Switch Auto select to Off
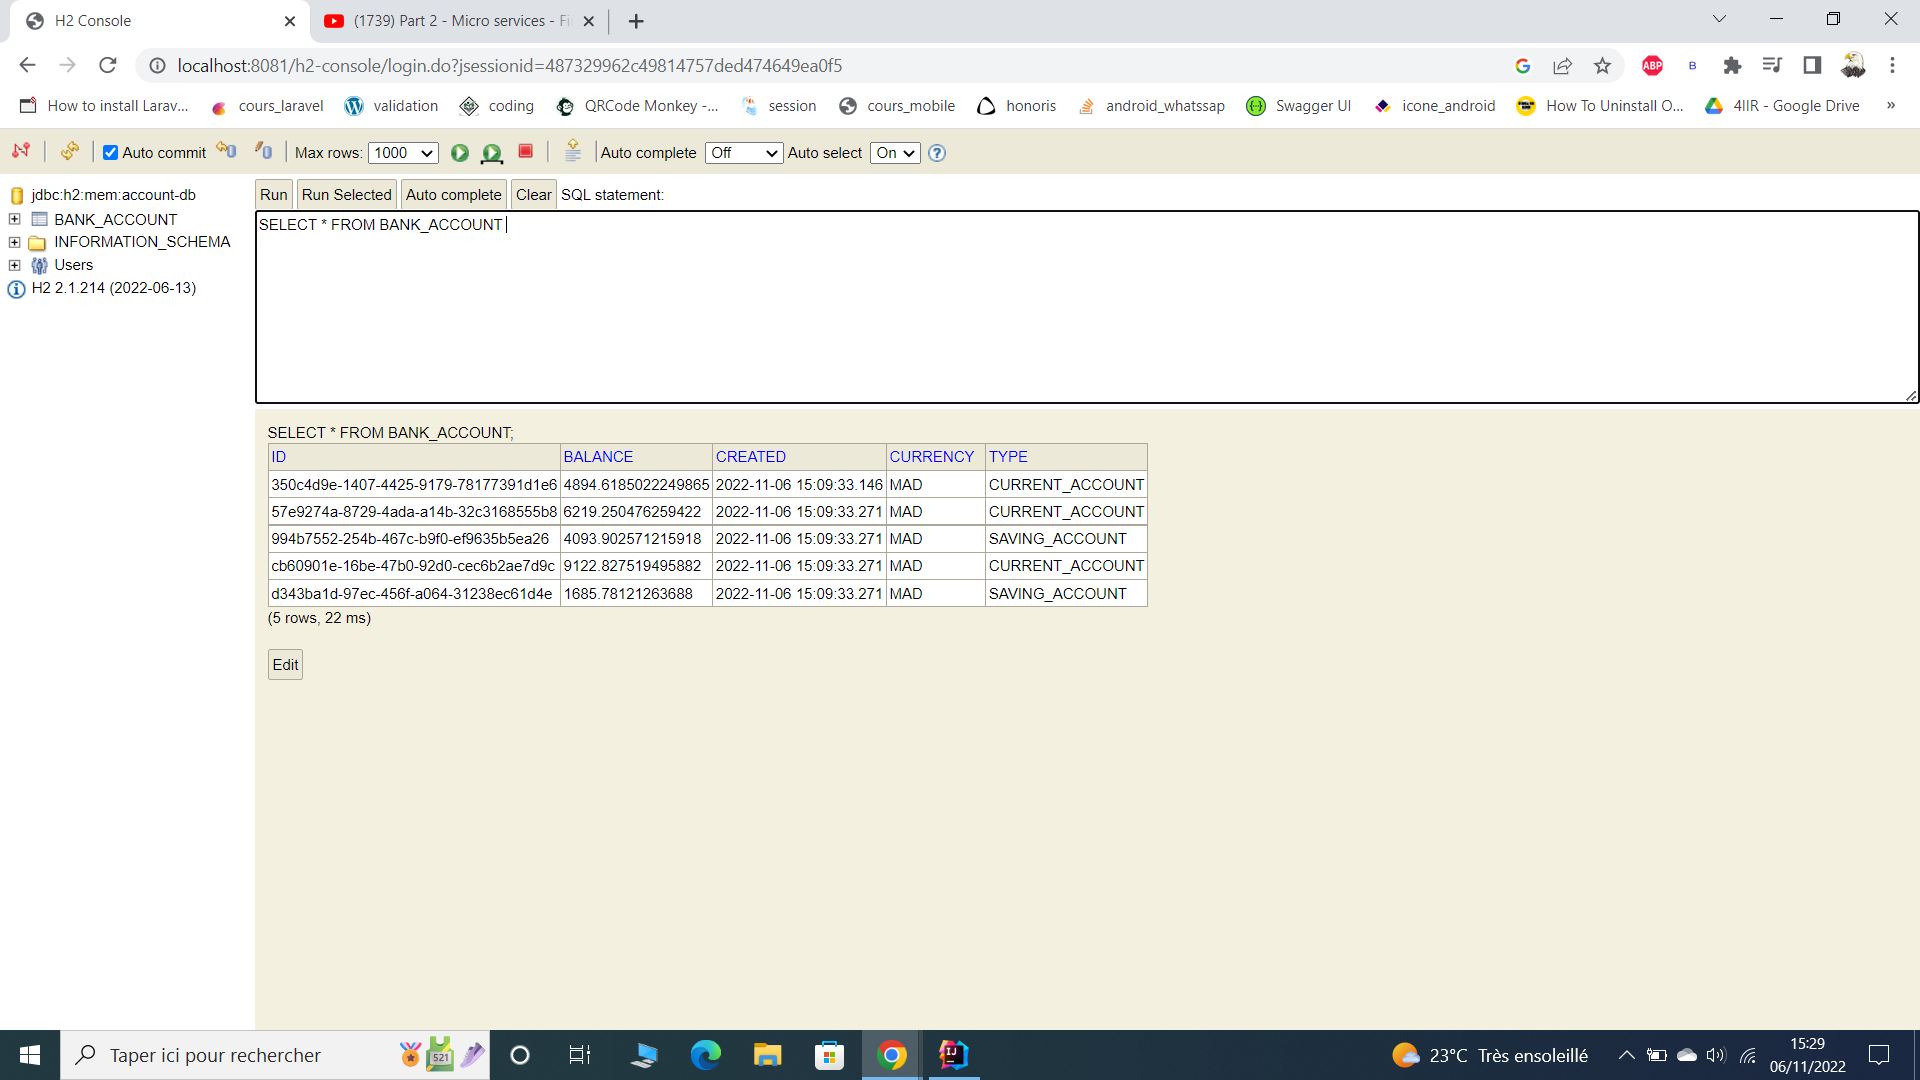Viewport: 1920px width, 1080px height. [x=894, y=153]
